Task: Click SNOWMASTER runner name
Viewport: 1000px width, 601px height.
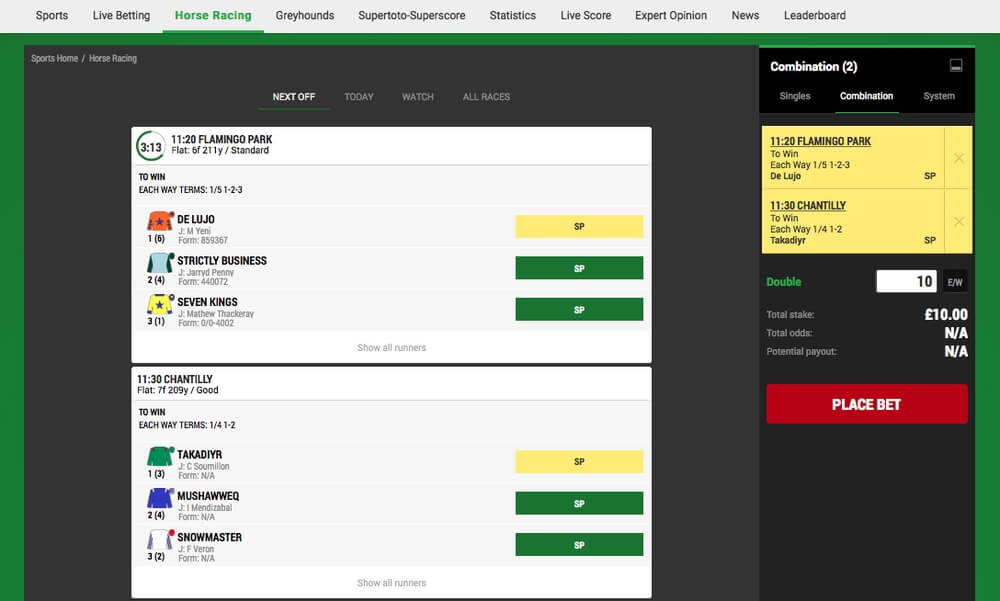Action: click(x=209, y=538)
